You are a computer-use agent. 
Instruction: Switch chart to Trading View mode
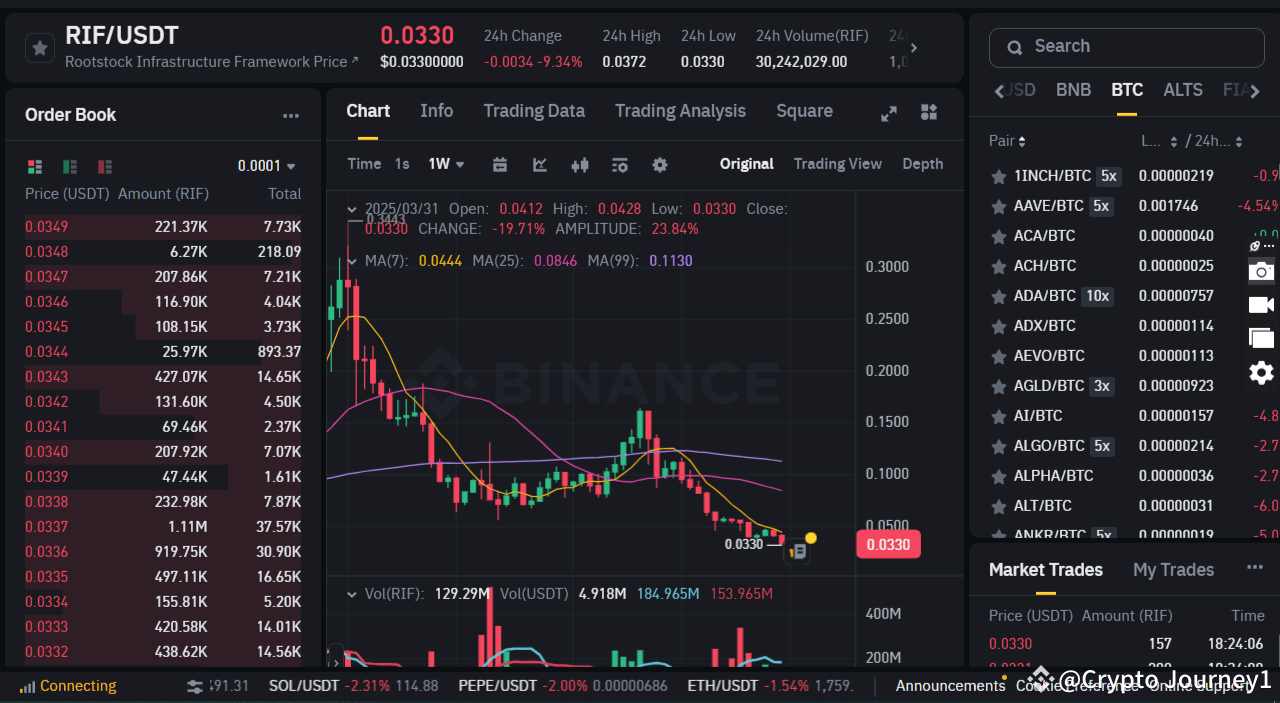click(x=838, y=163)
